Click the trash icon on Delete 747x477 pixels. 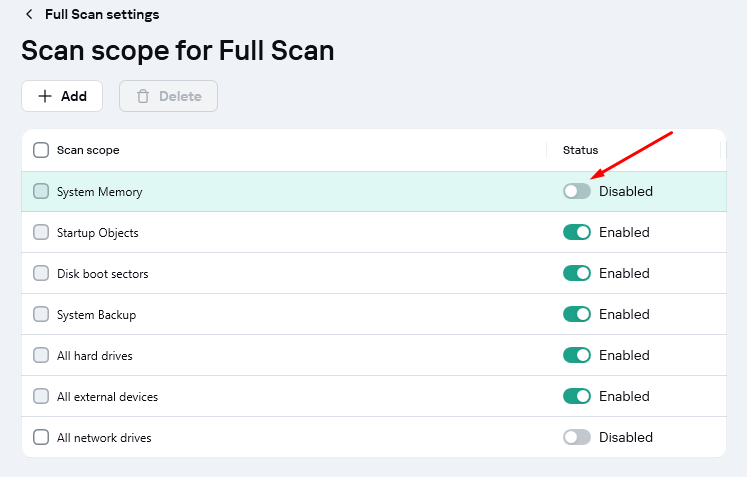coord(143,96)
